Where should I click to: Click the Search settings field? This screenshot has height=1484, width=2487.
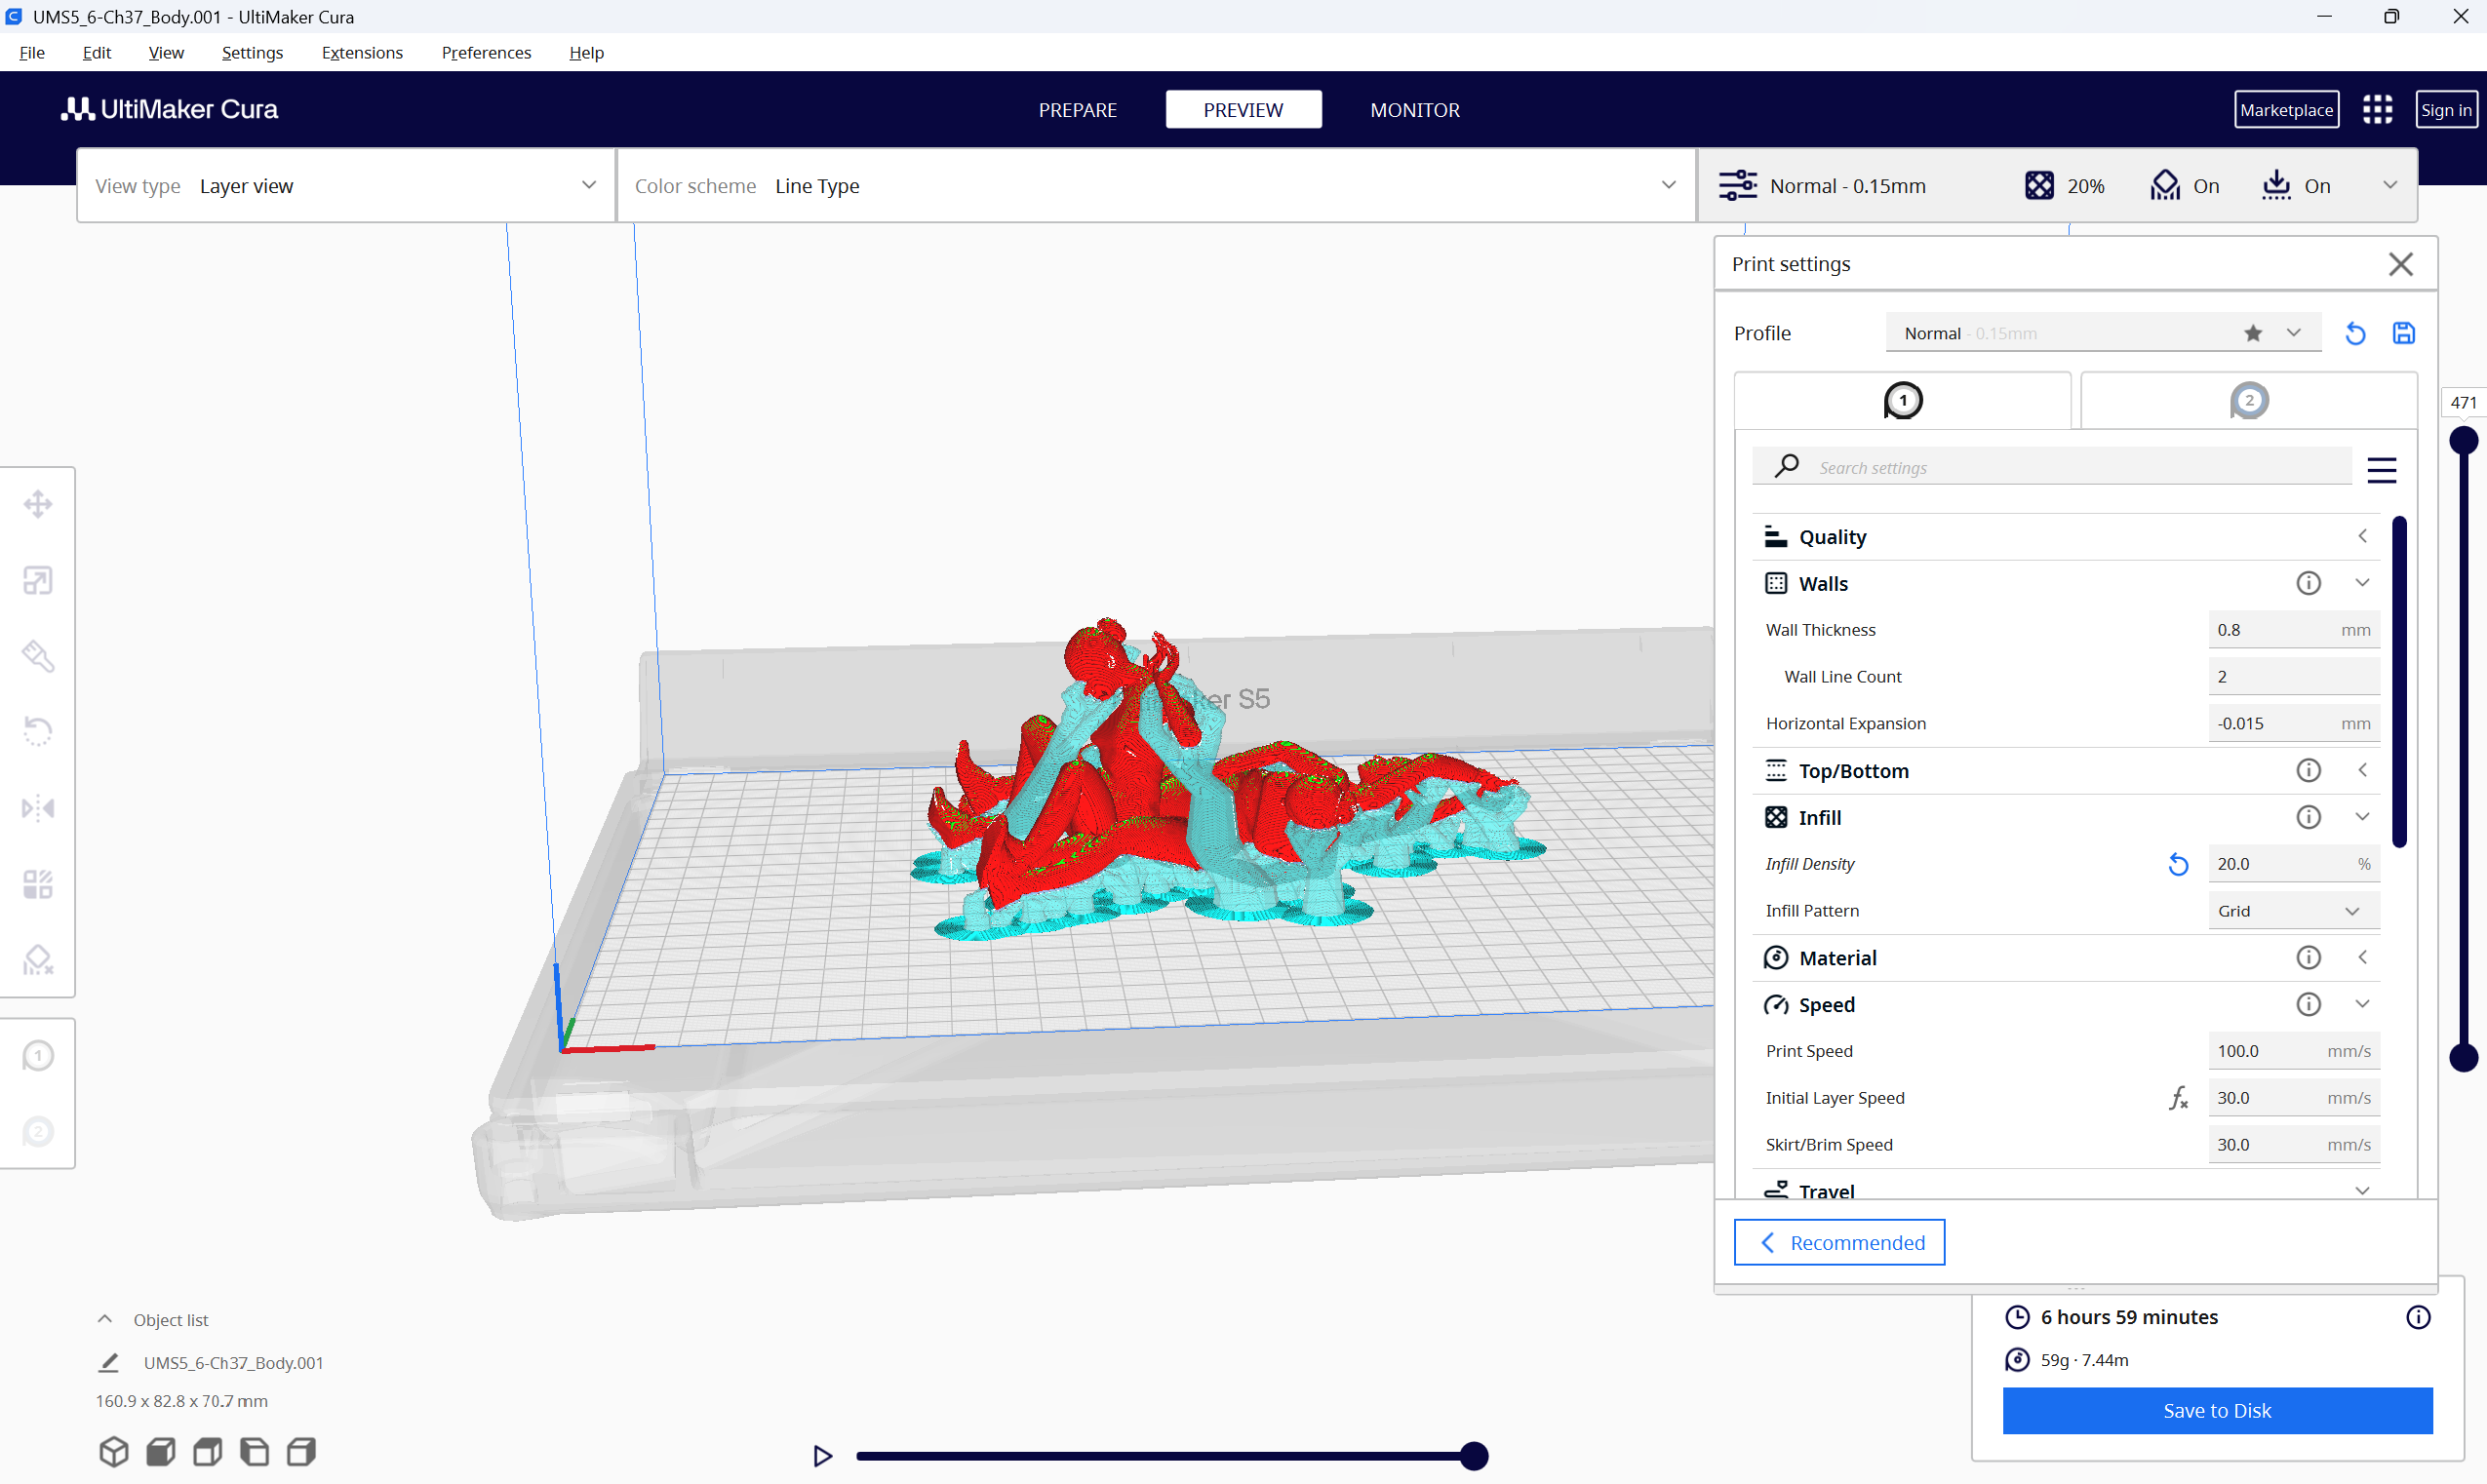2052,468
